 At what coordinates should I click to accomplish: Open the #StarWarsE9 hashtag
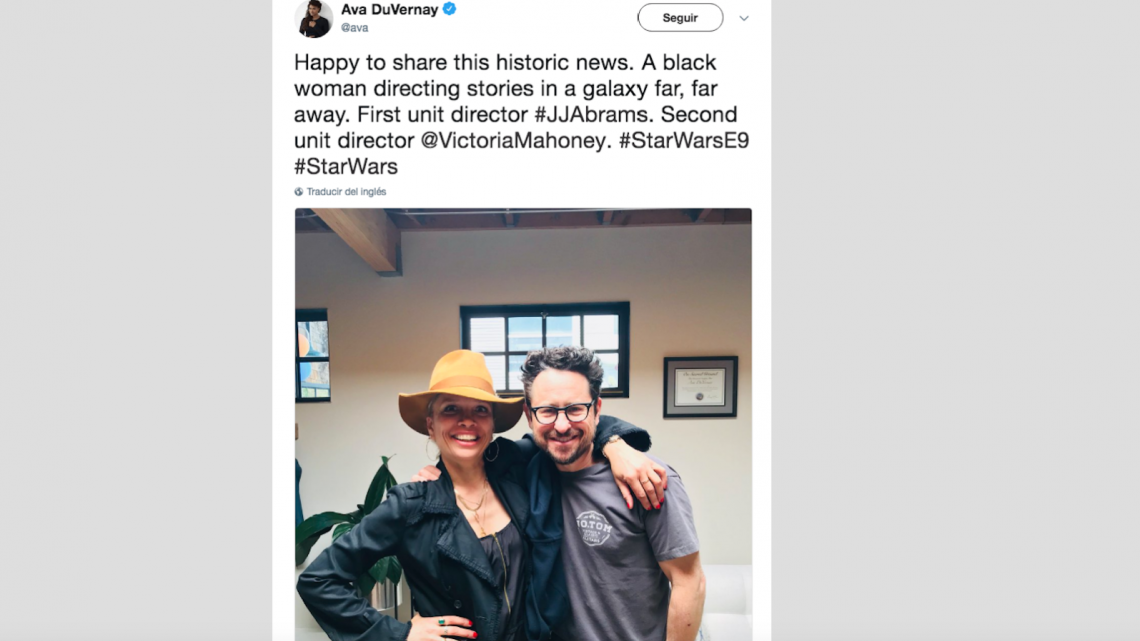tap(683, 140)
